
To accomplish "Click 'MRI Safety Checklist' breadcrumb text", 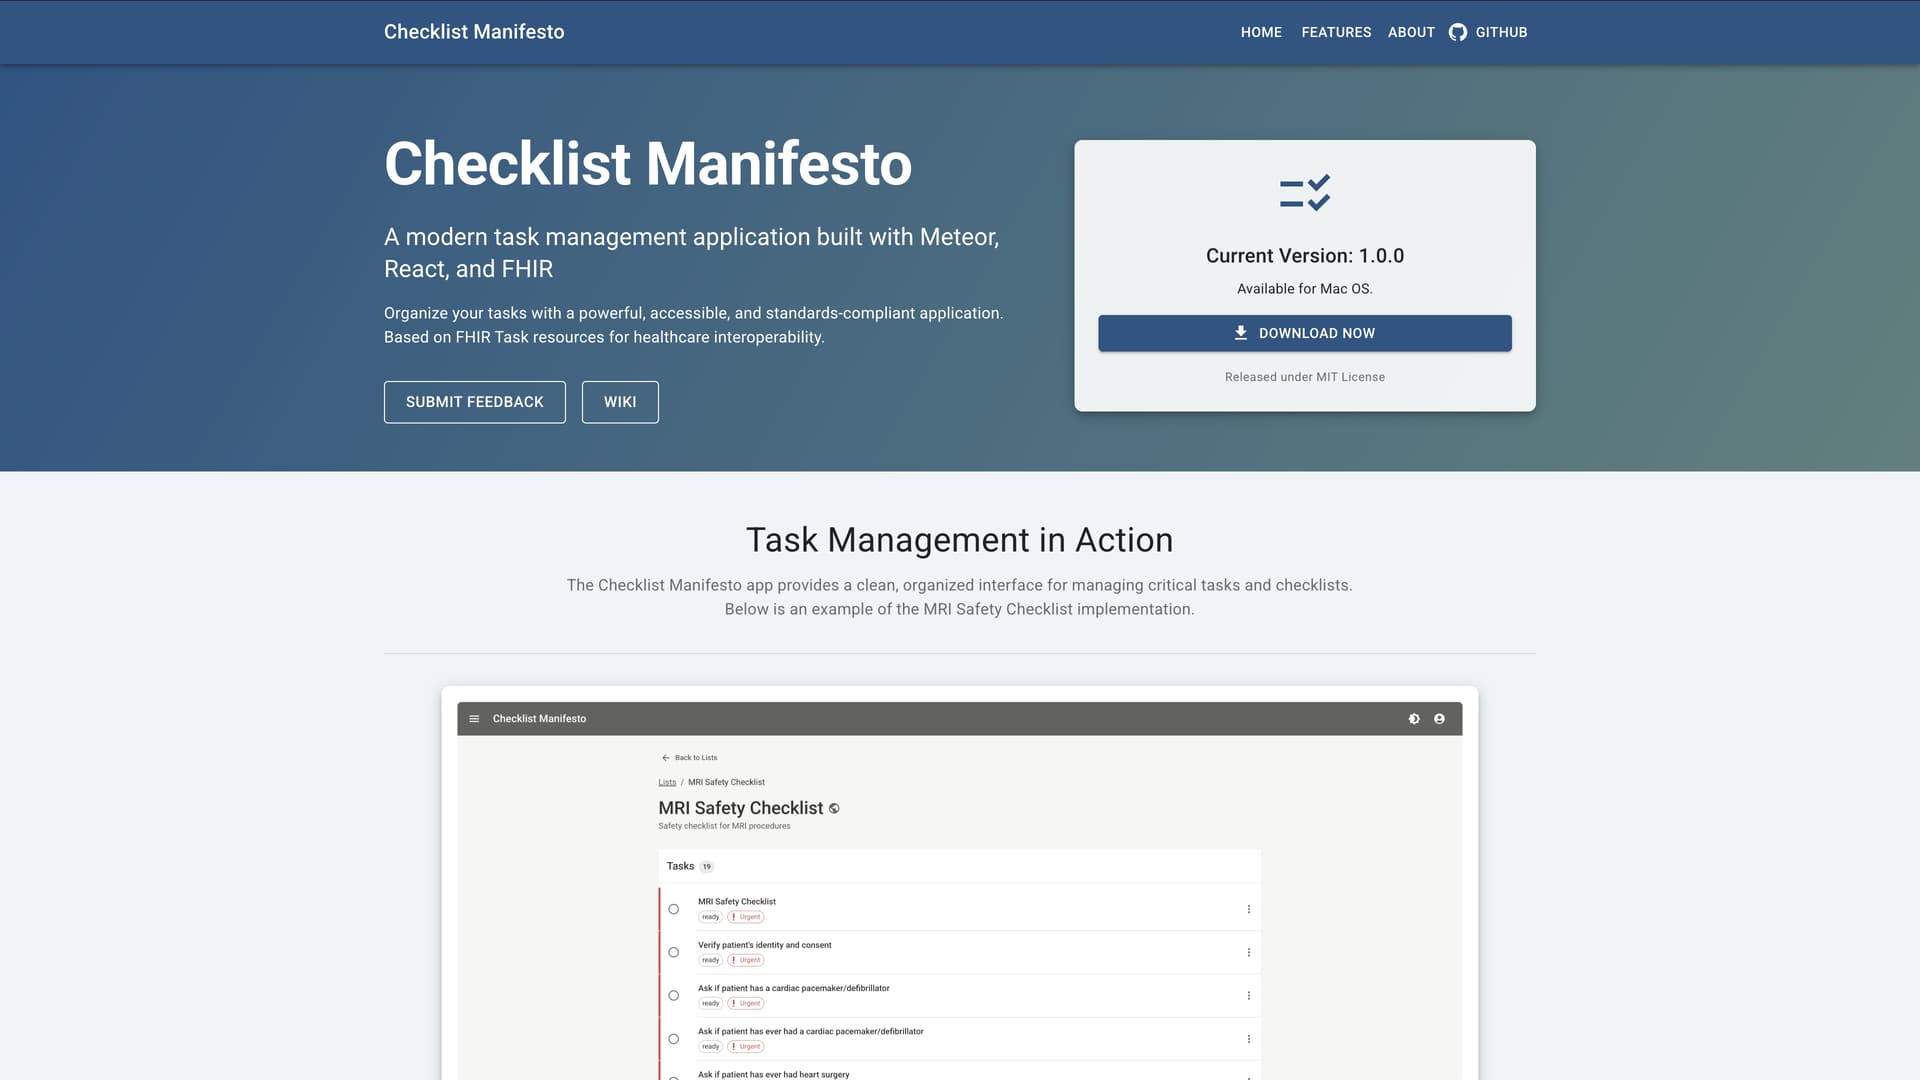I will tap(726, 782).
